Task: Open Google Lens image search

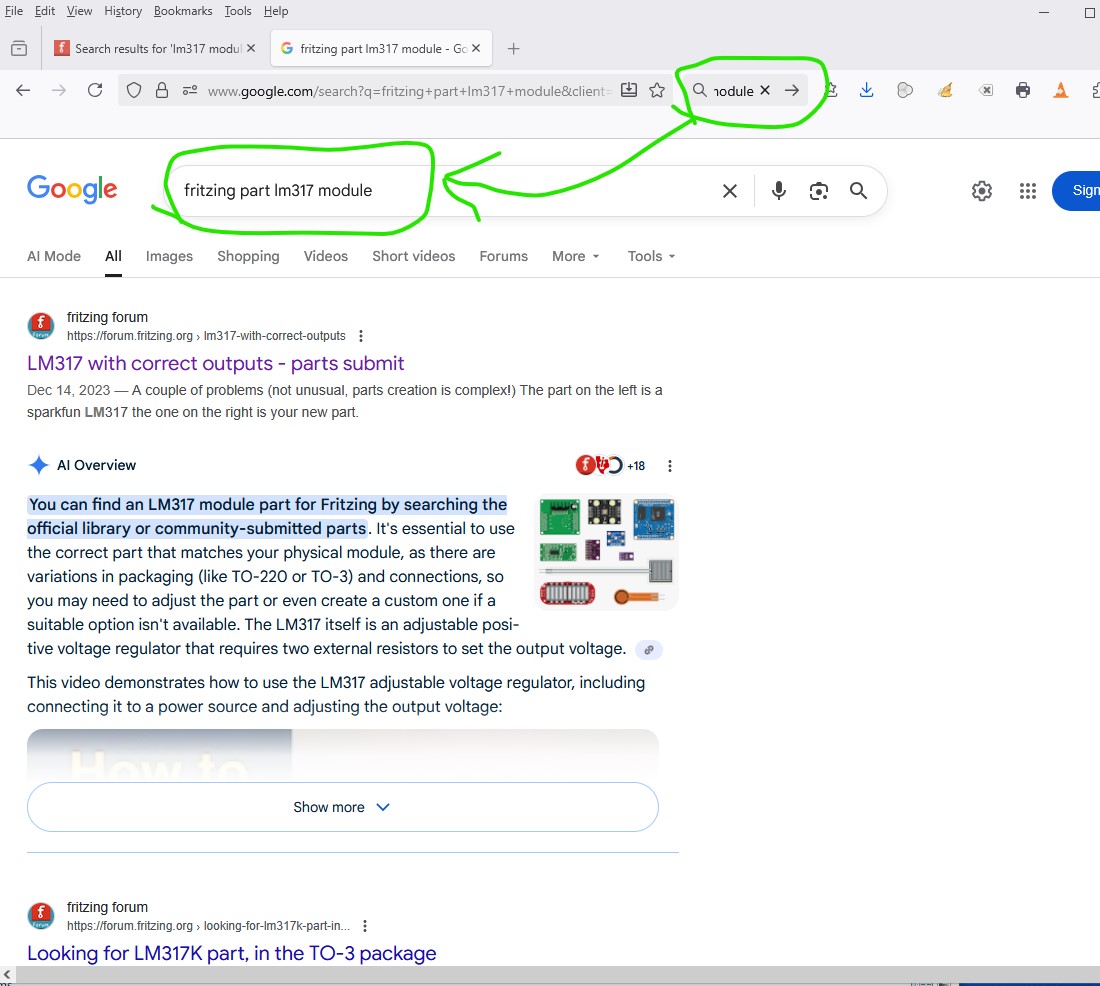Action: click(x=819, y=191)
